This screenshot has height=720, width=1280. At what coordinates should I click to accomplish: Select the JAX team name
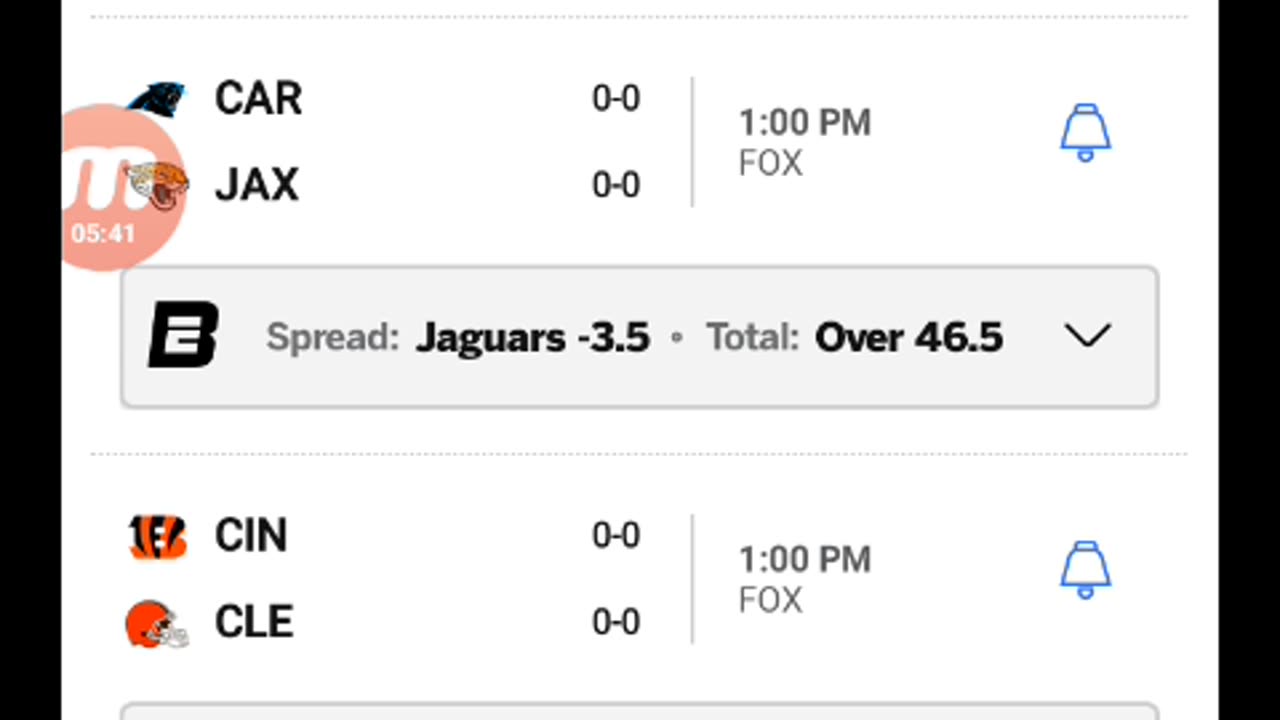coord(257,186)
